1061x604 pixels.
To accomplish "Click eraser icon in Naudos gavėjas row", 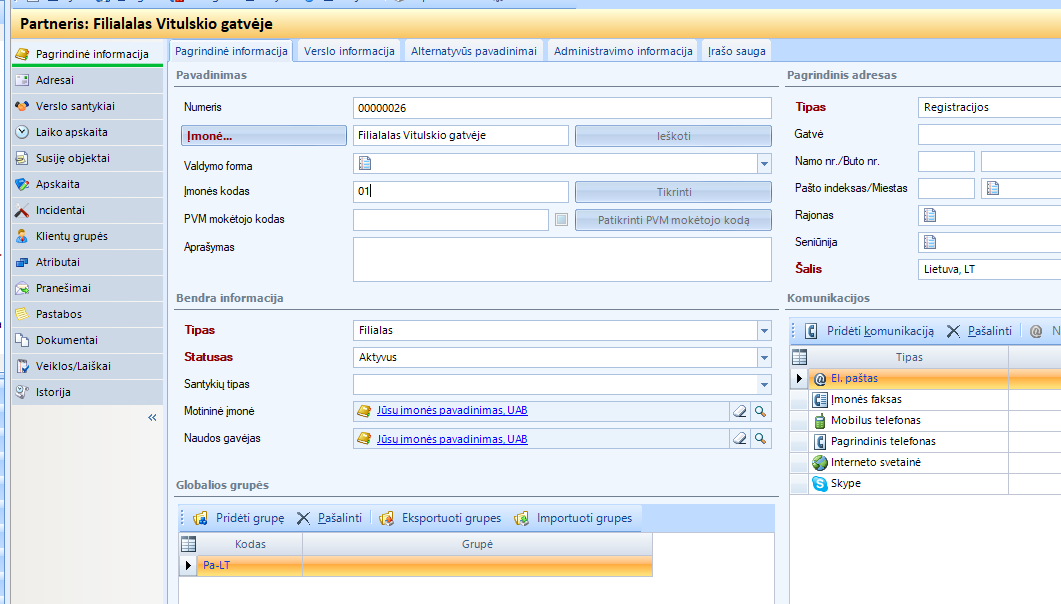I will click(740, 439).
